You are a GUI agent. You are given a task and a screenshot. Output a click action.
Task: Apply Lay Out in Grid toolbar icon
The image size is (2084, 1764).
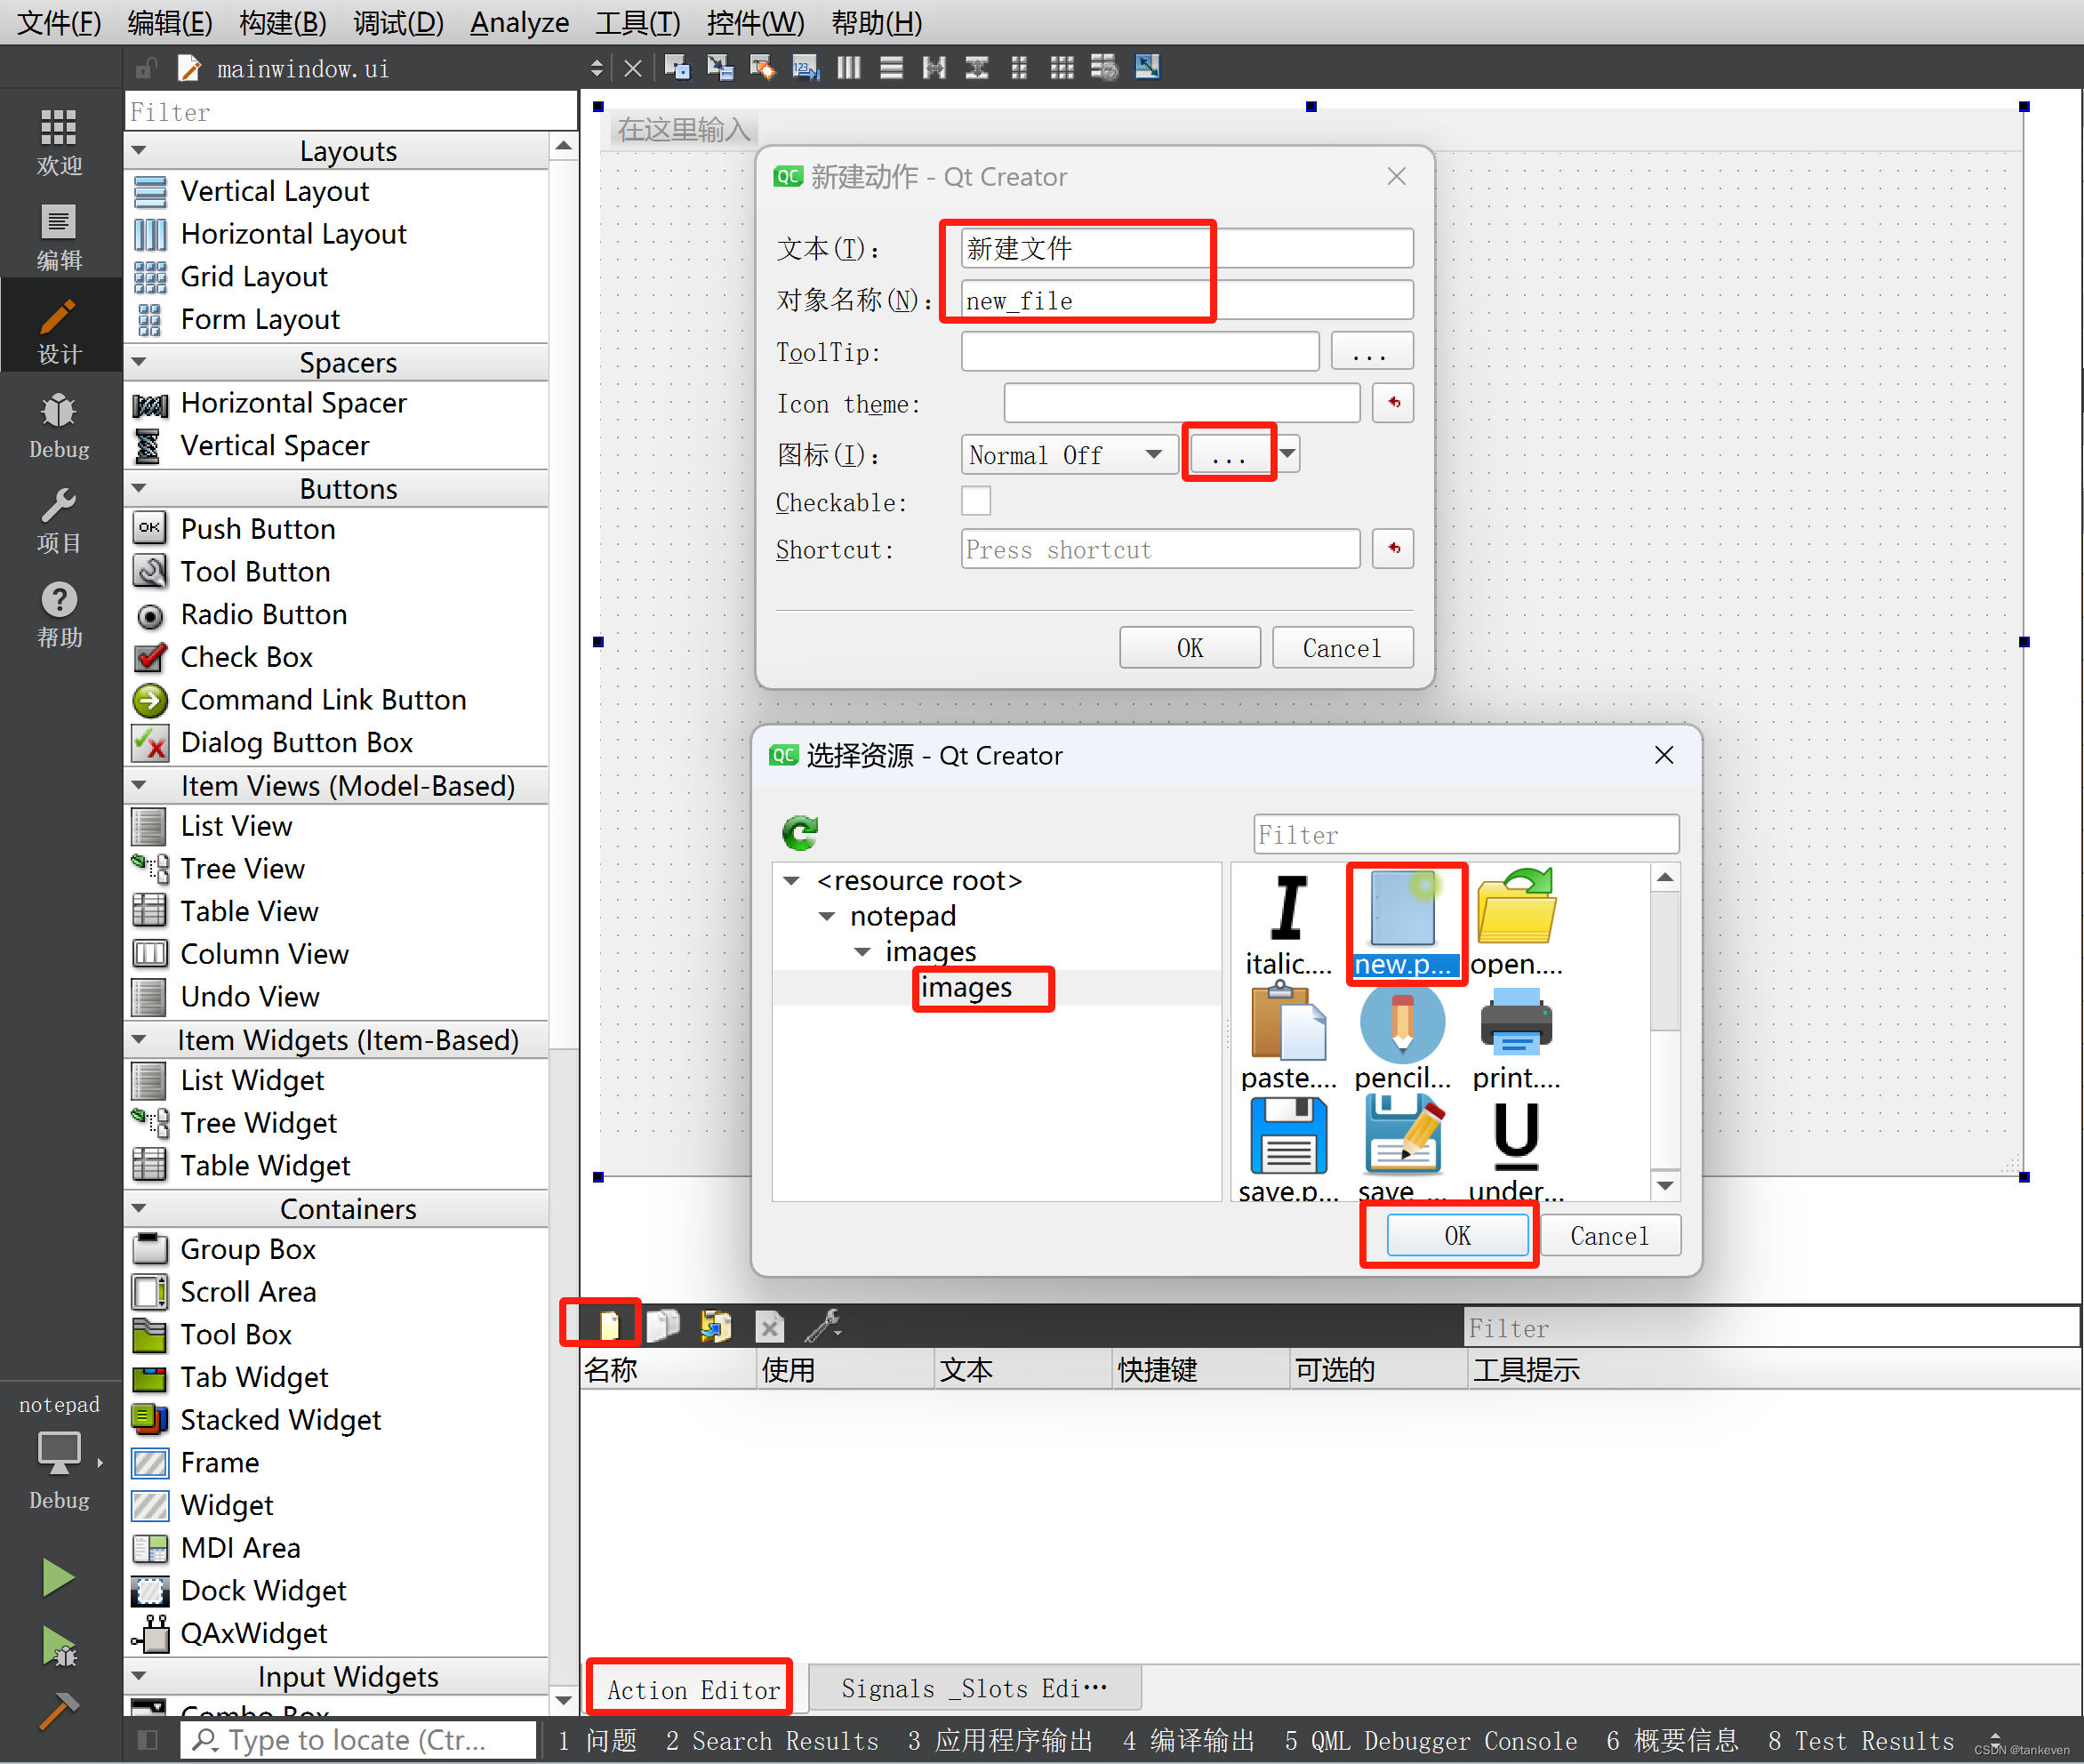(x=1061, y=68)
